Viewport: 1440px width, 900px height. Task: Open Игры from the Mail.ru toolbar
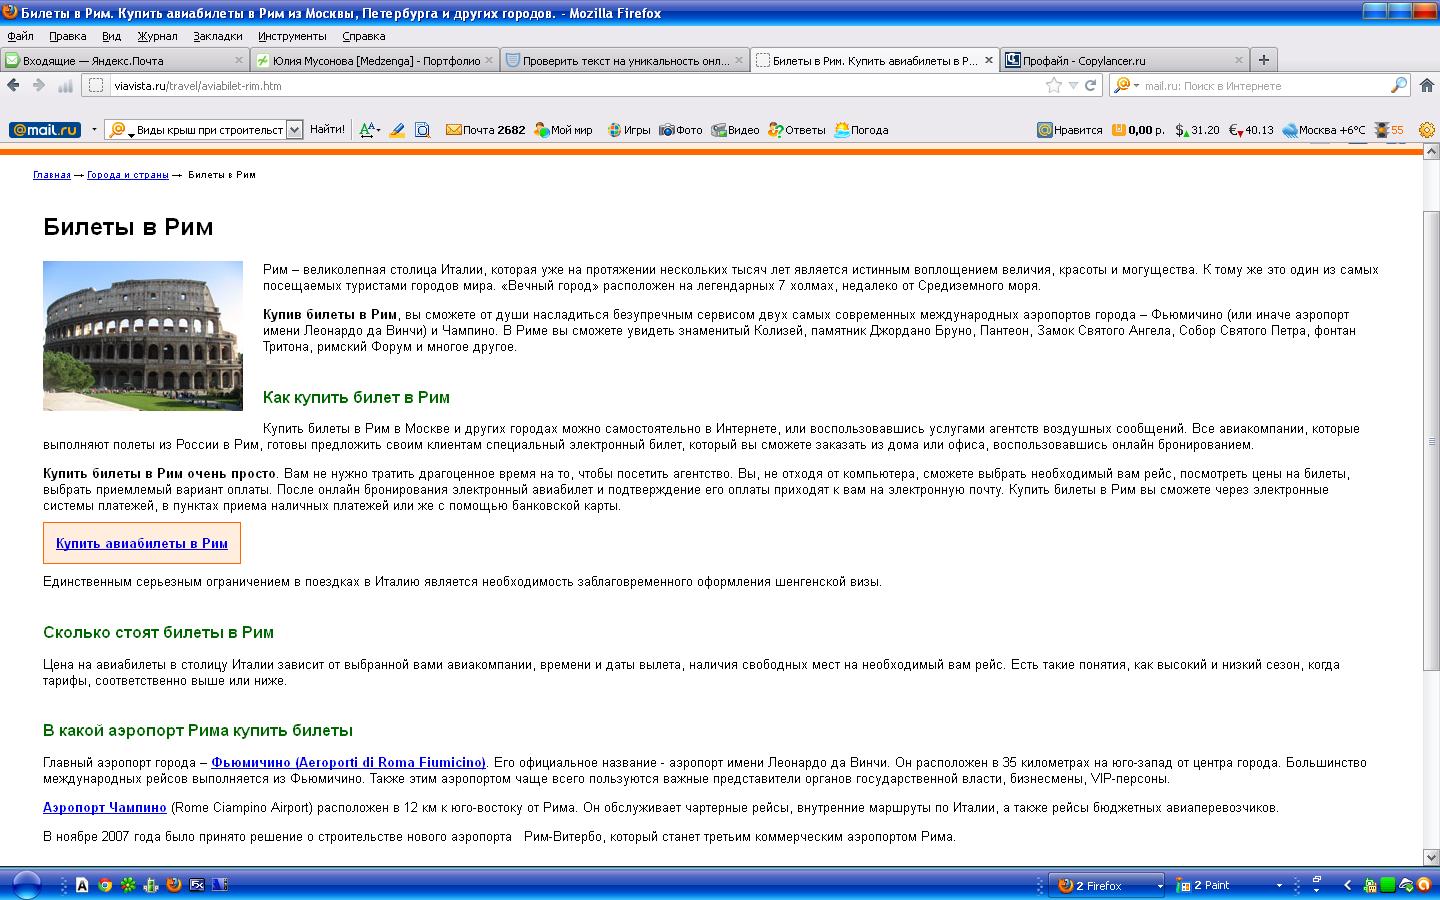point(629,129)
